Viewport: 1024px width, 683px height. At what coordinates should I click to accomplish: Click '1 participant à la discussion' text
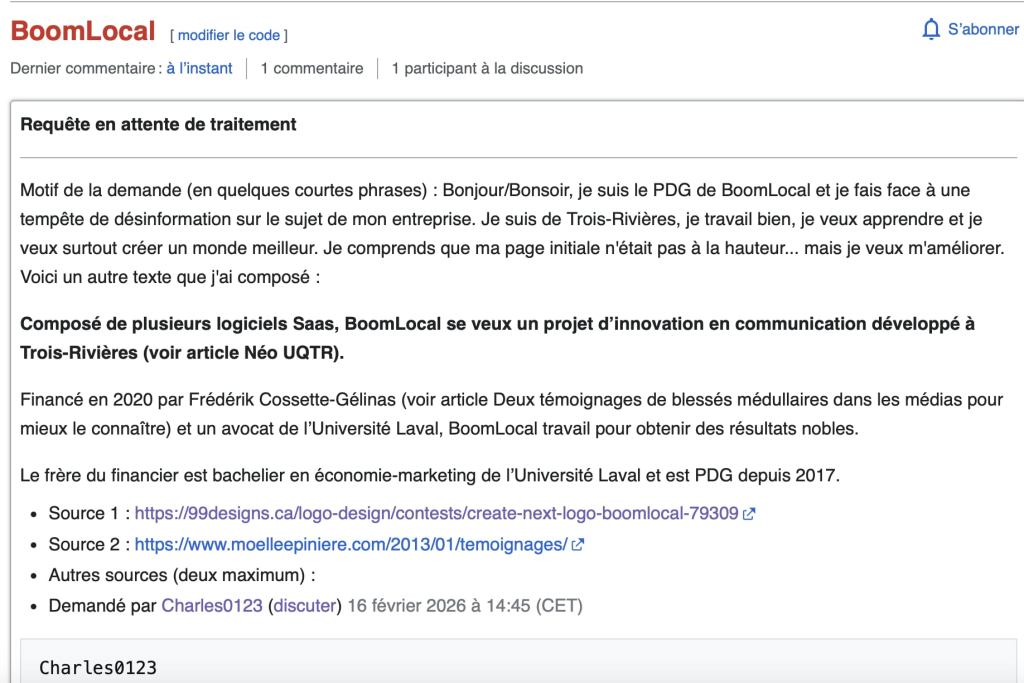(487, 68)
